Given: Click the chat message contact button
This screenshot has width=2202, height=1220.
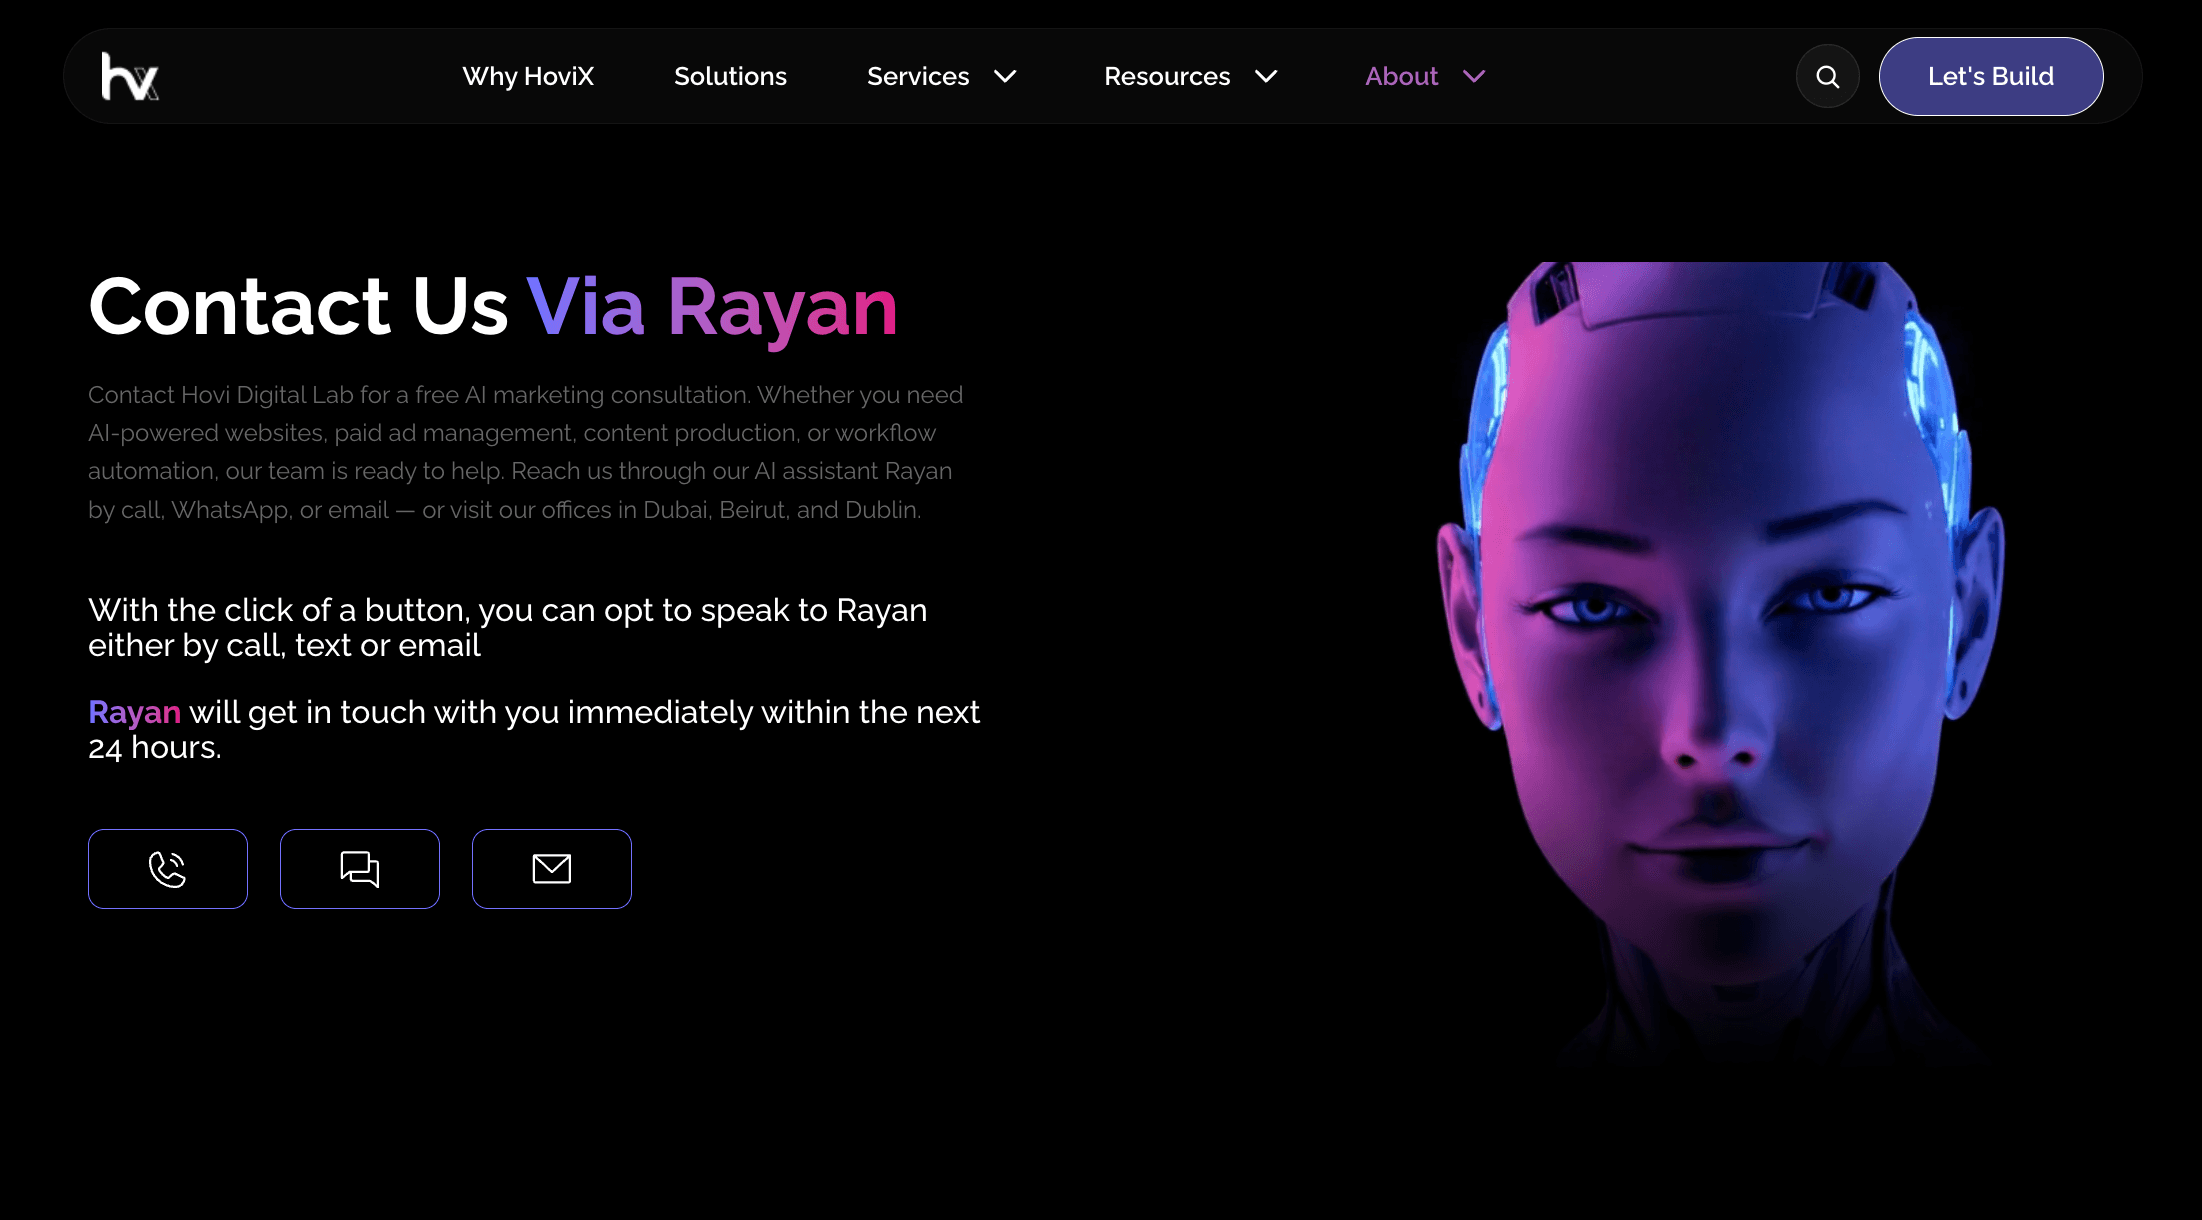Looking at the screenshot, I should tap(360, 869).
